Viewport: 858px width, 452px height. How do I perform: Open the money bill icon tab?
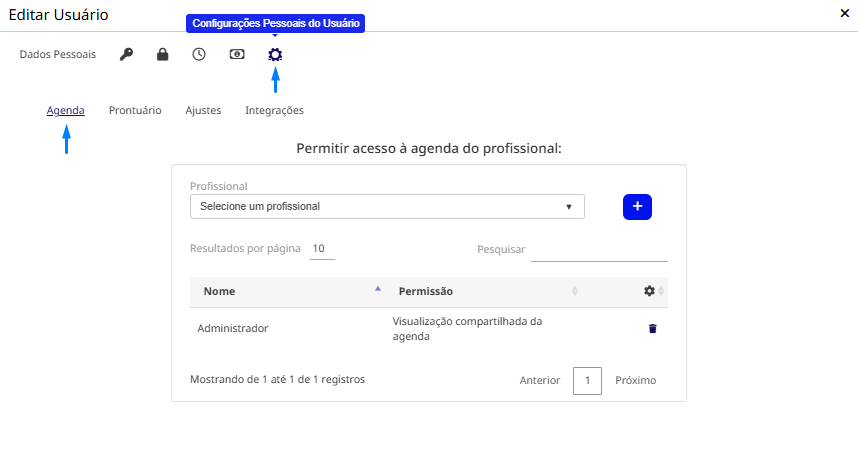237,54
